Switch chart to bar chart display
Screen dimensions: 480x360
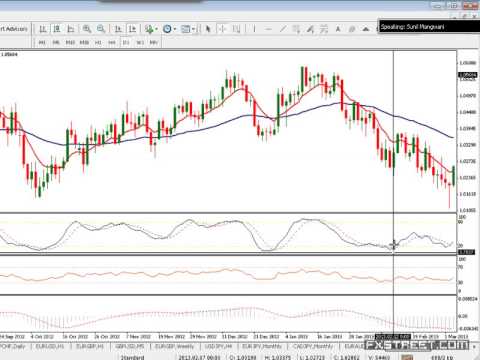pos(43,29)
